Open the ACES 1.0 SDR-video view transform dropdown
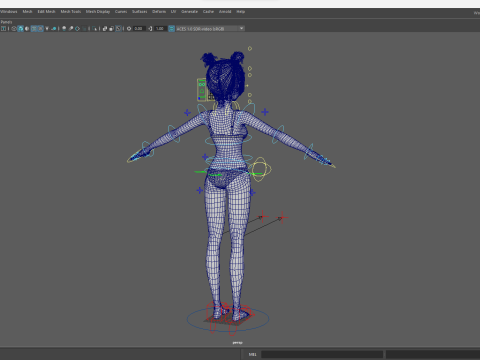 210,29
